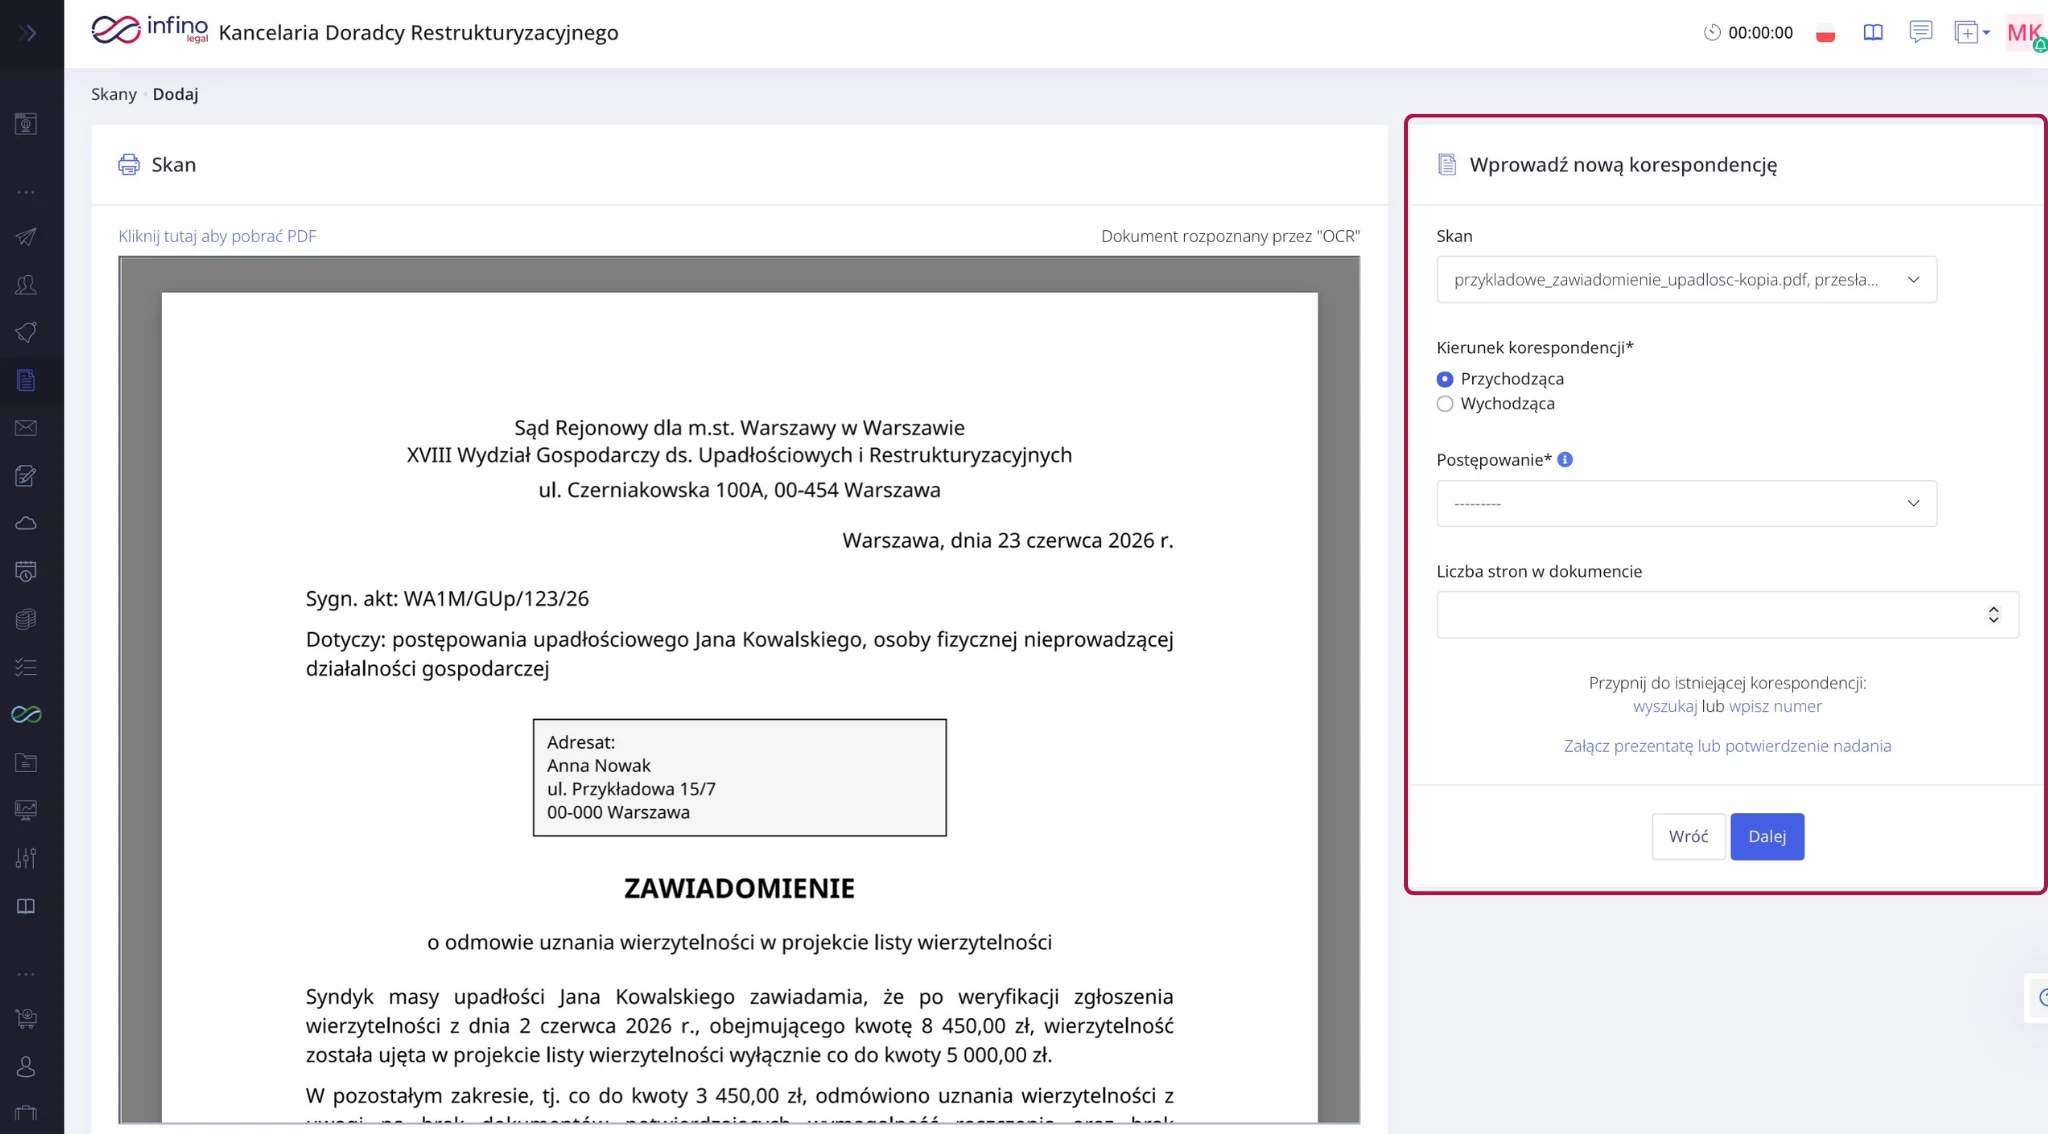Open the notification bell sidebar icon
This screenshot has width=2048, height=1134.
click(x=26, y=333)
